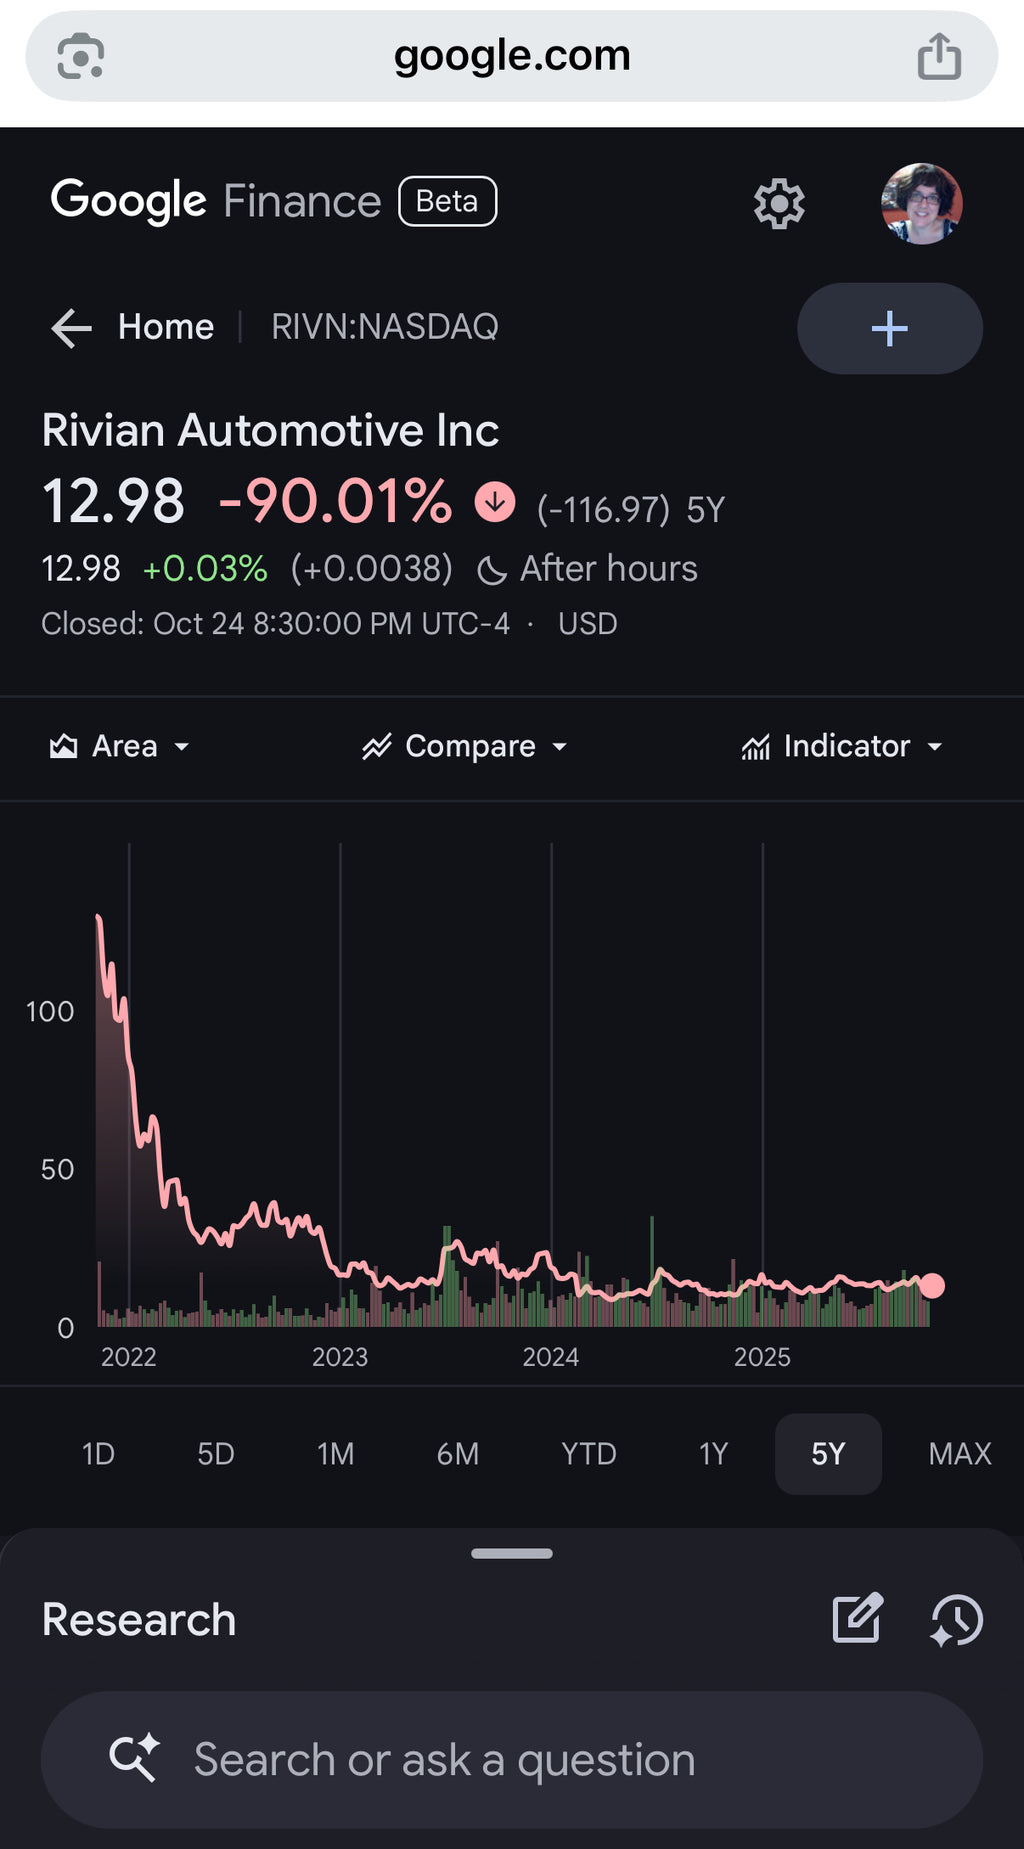
Task: Grab the Research panel drag handle
Action: (x=512, y=1553)
